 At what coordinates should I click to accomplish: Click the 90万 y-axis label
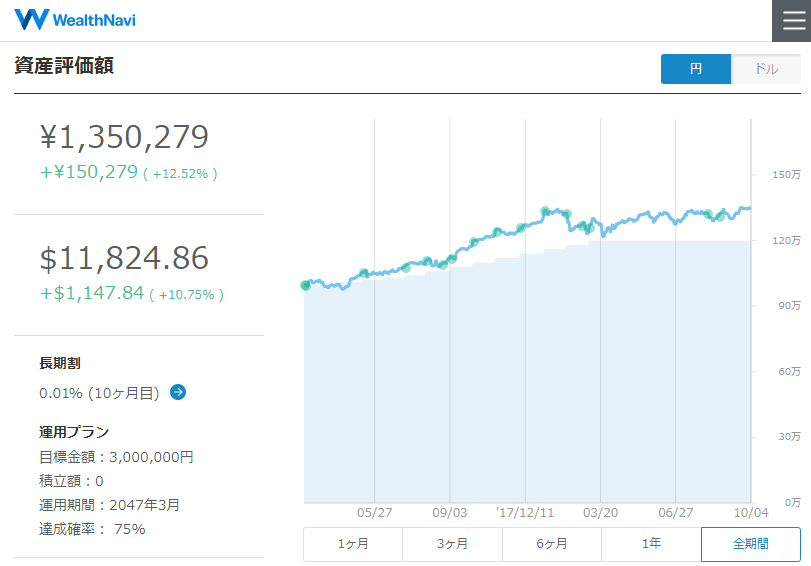pyautogui.click(x=789, y=306)
